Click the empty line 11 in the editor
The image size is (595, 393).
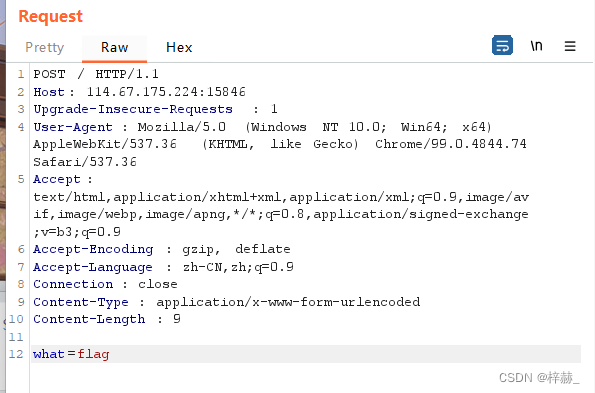[x=306, y=336]
